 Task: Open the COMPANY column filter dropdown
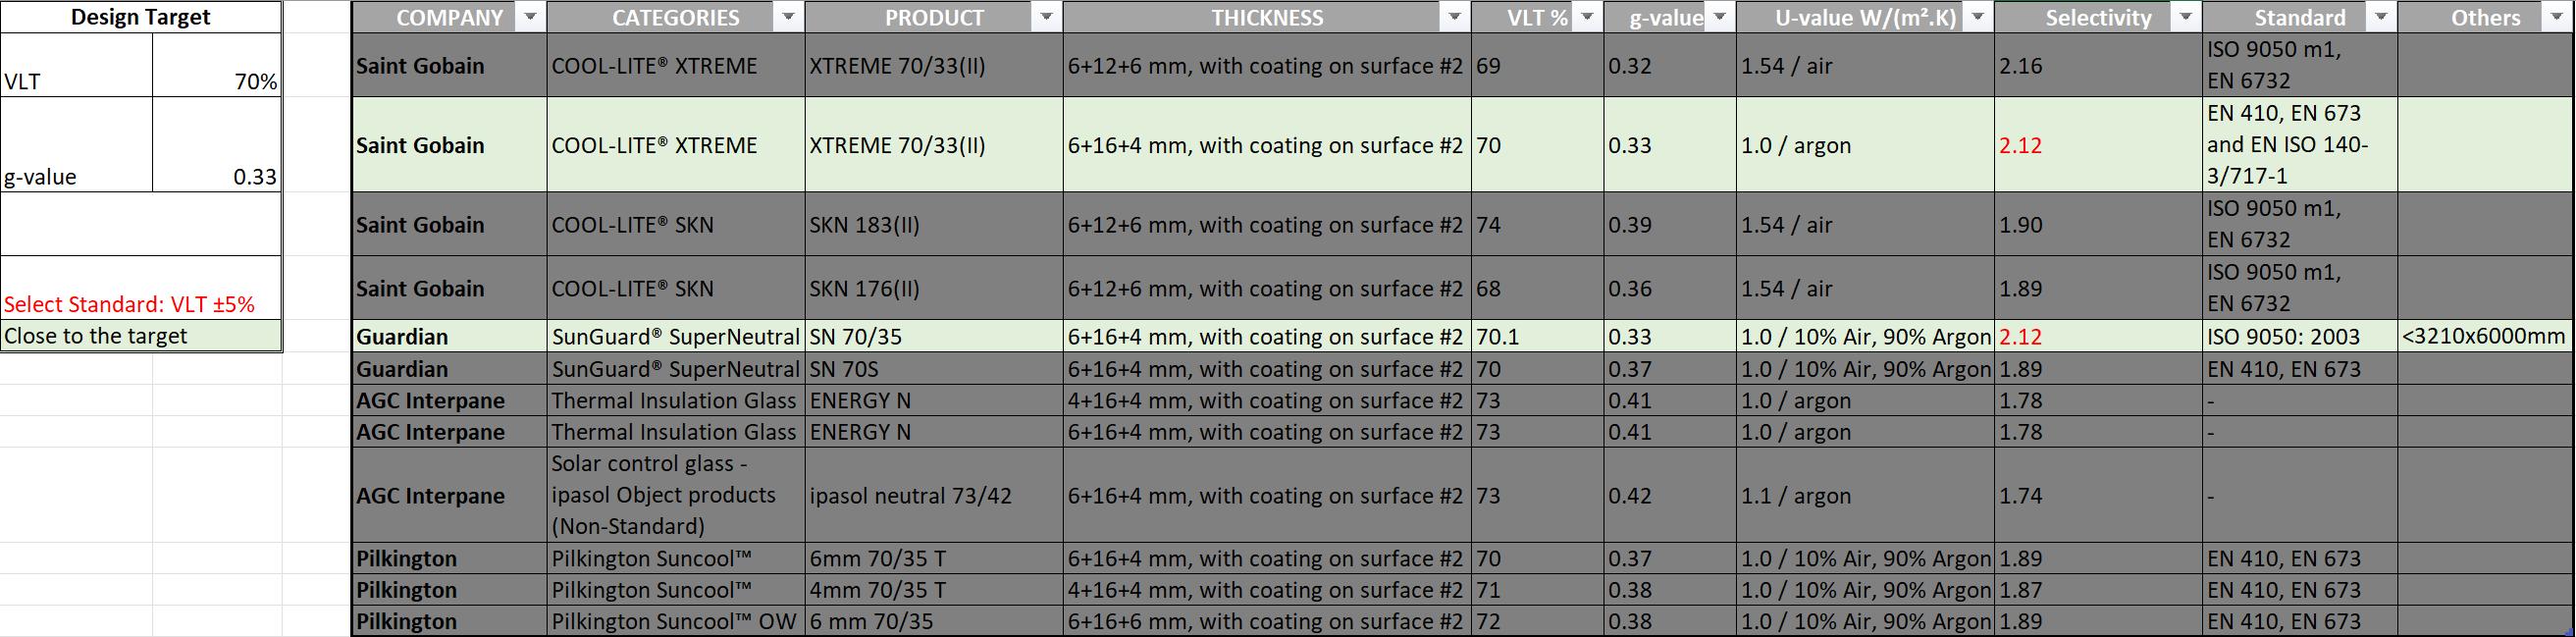pos(531,17)
